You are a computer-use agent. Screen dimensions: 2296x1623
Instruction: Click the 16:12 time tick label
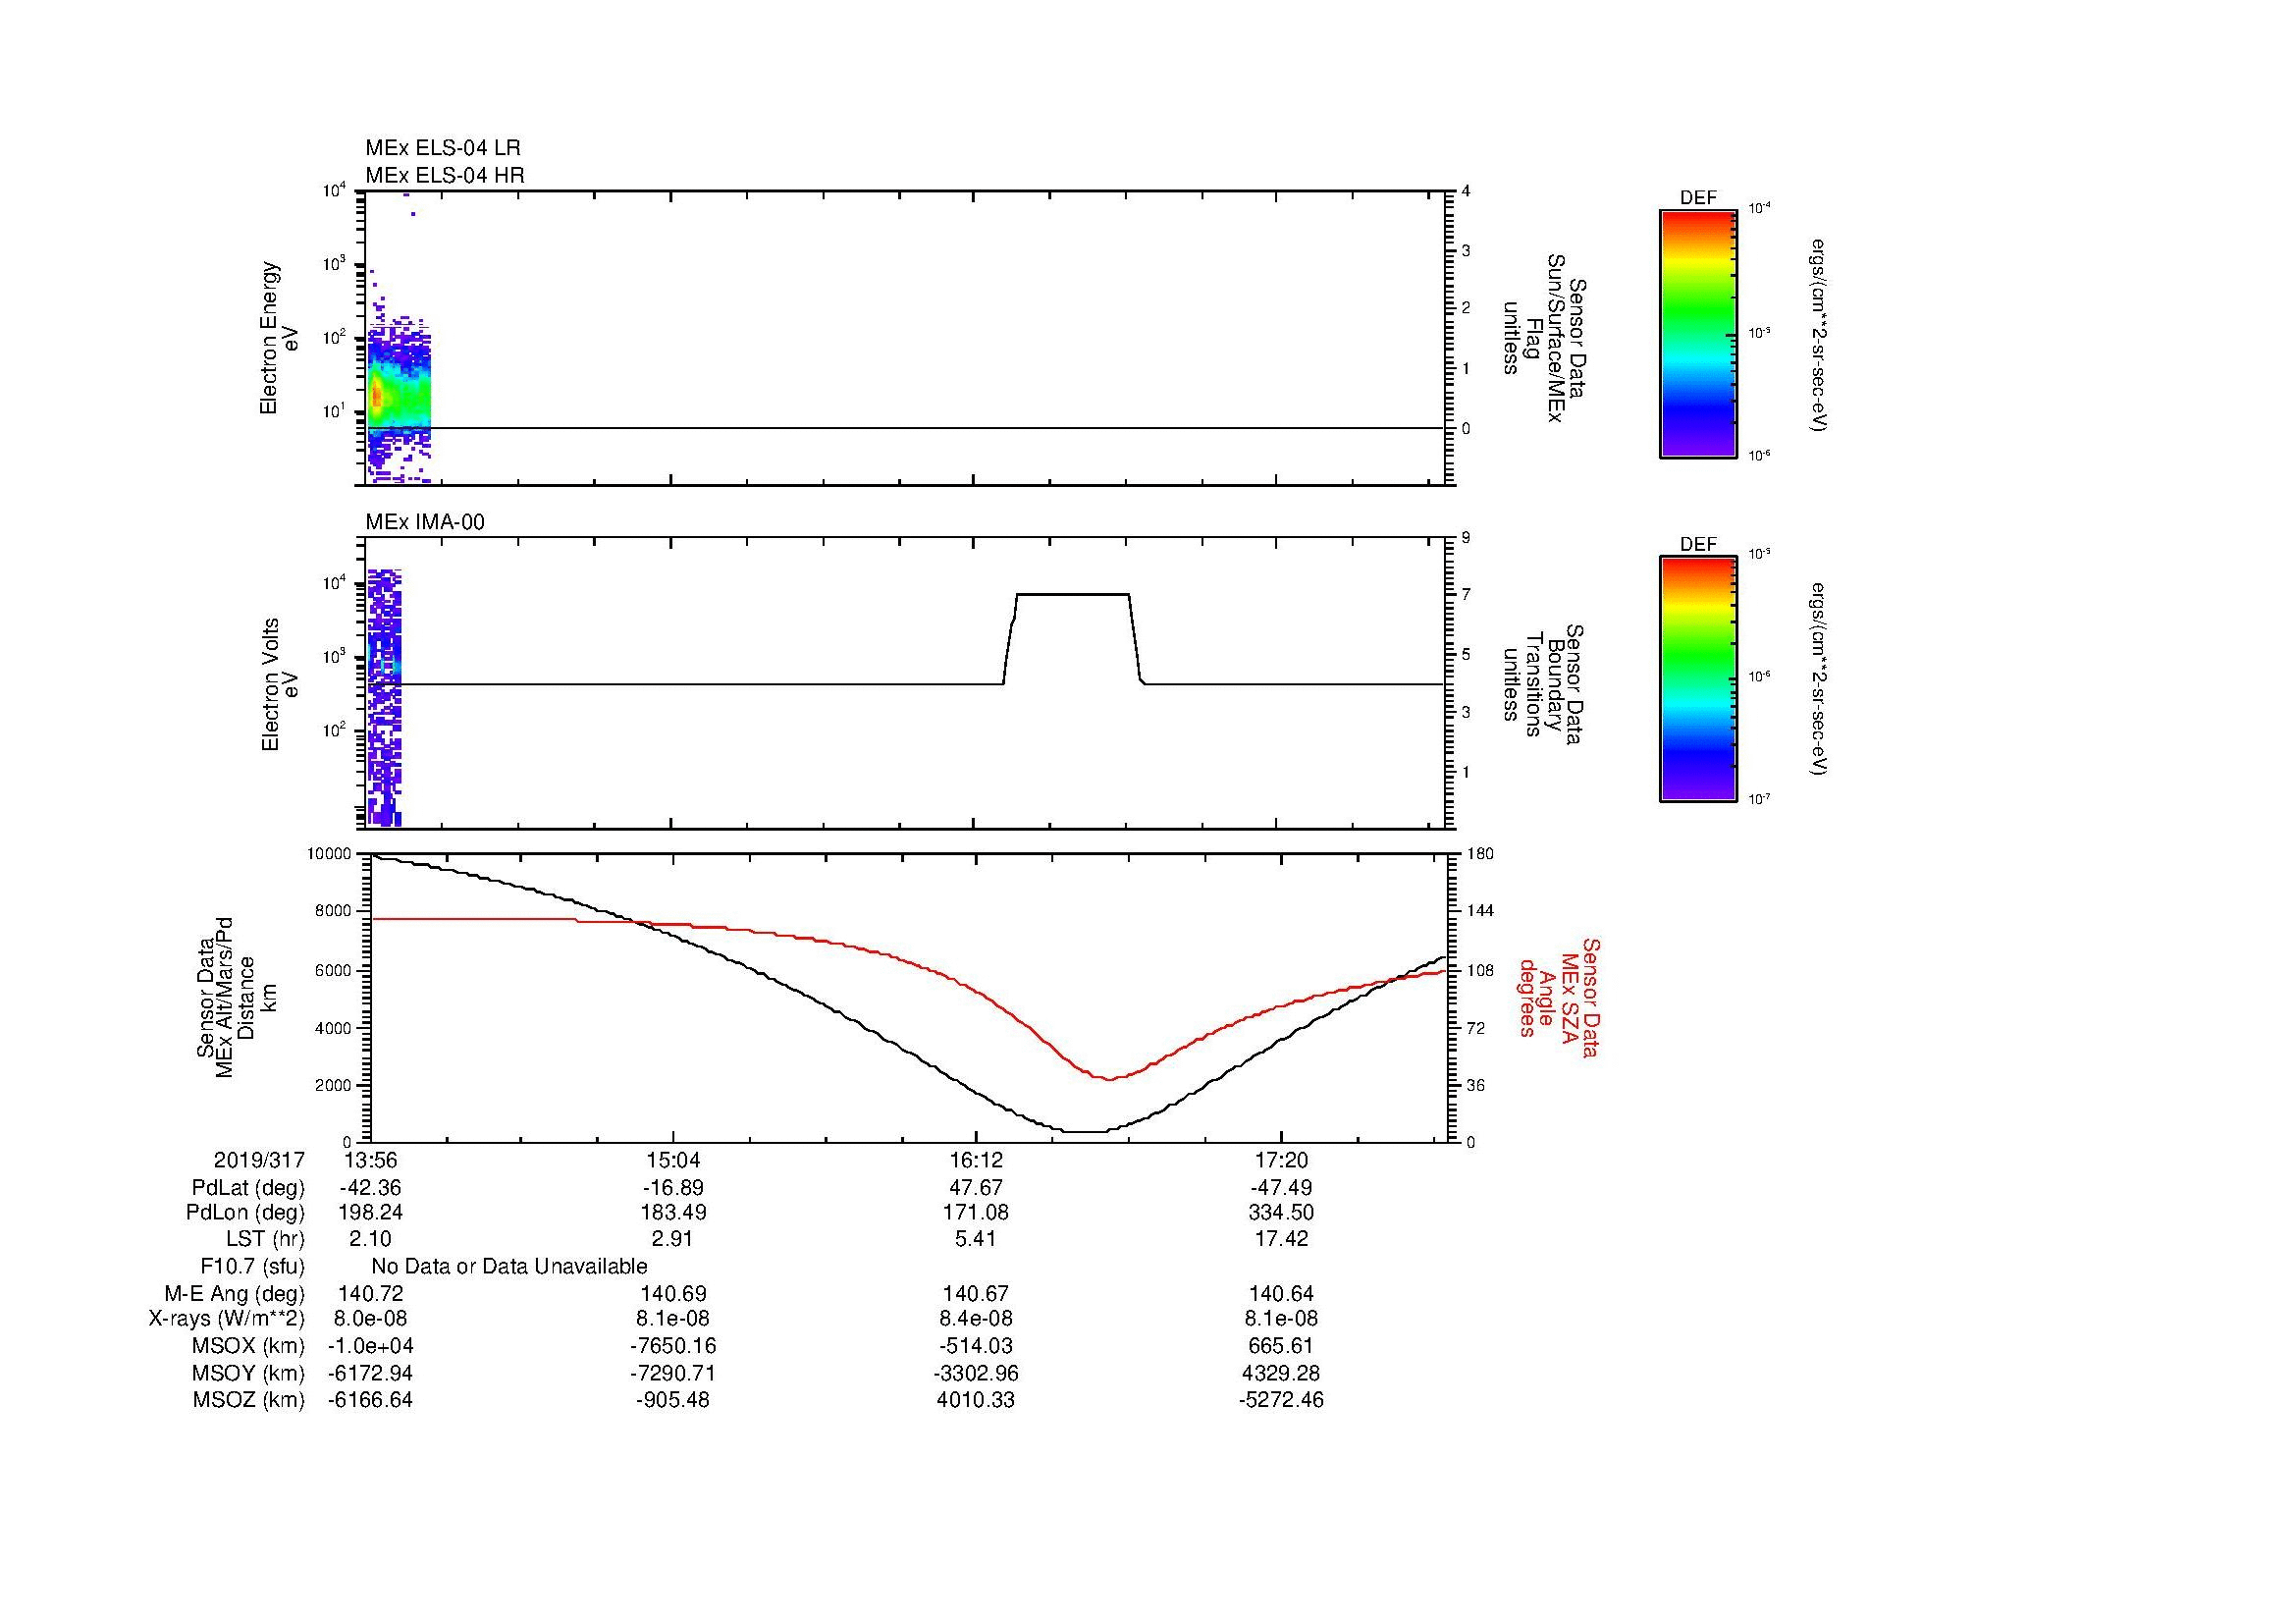pos(976,1160)
